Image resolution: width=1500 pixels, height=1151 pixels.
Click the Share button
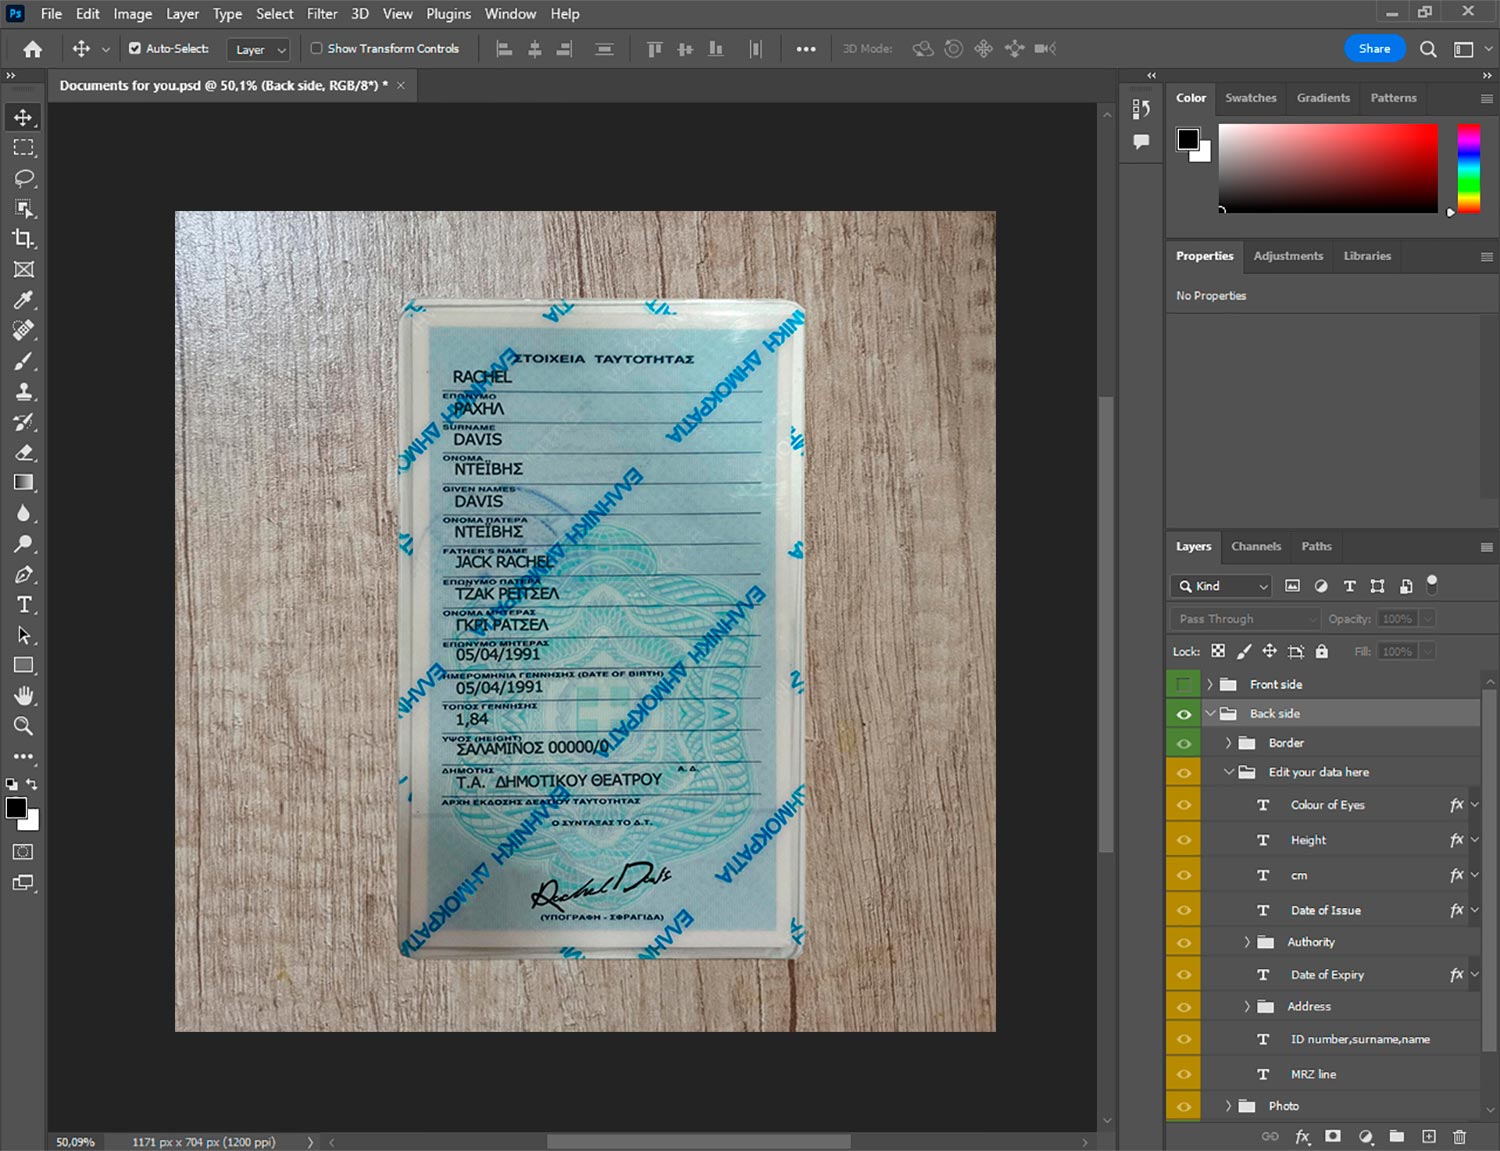pos(1374,49)
